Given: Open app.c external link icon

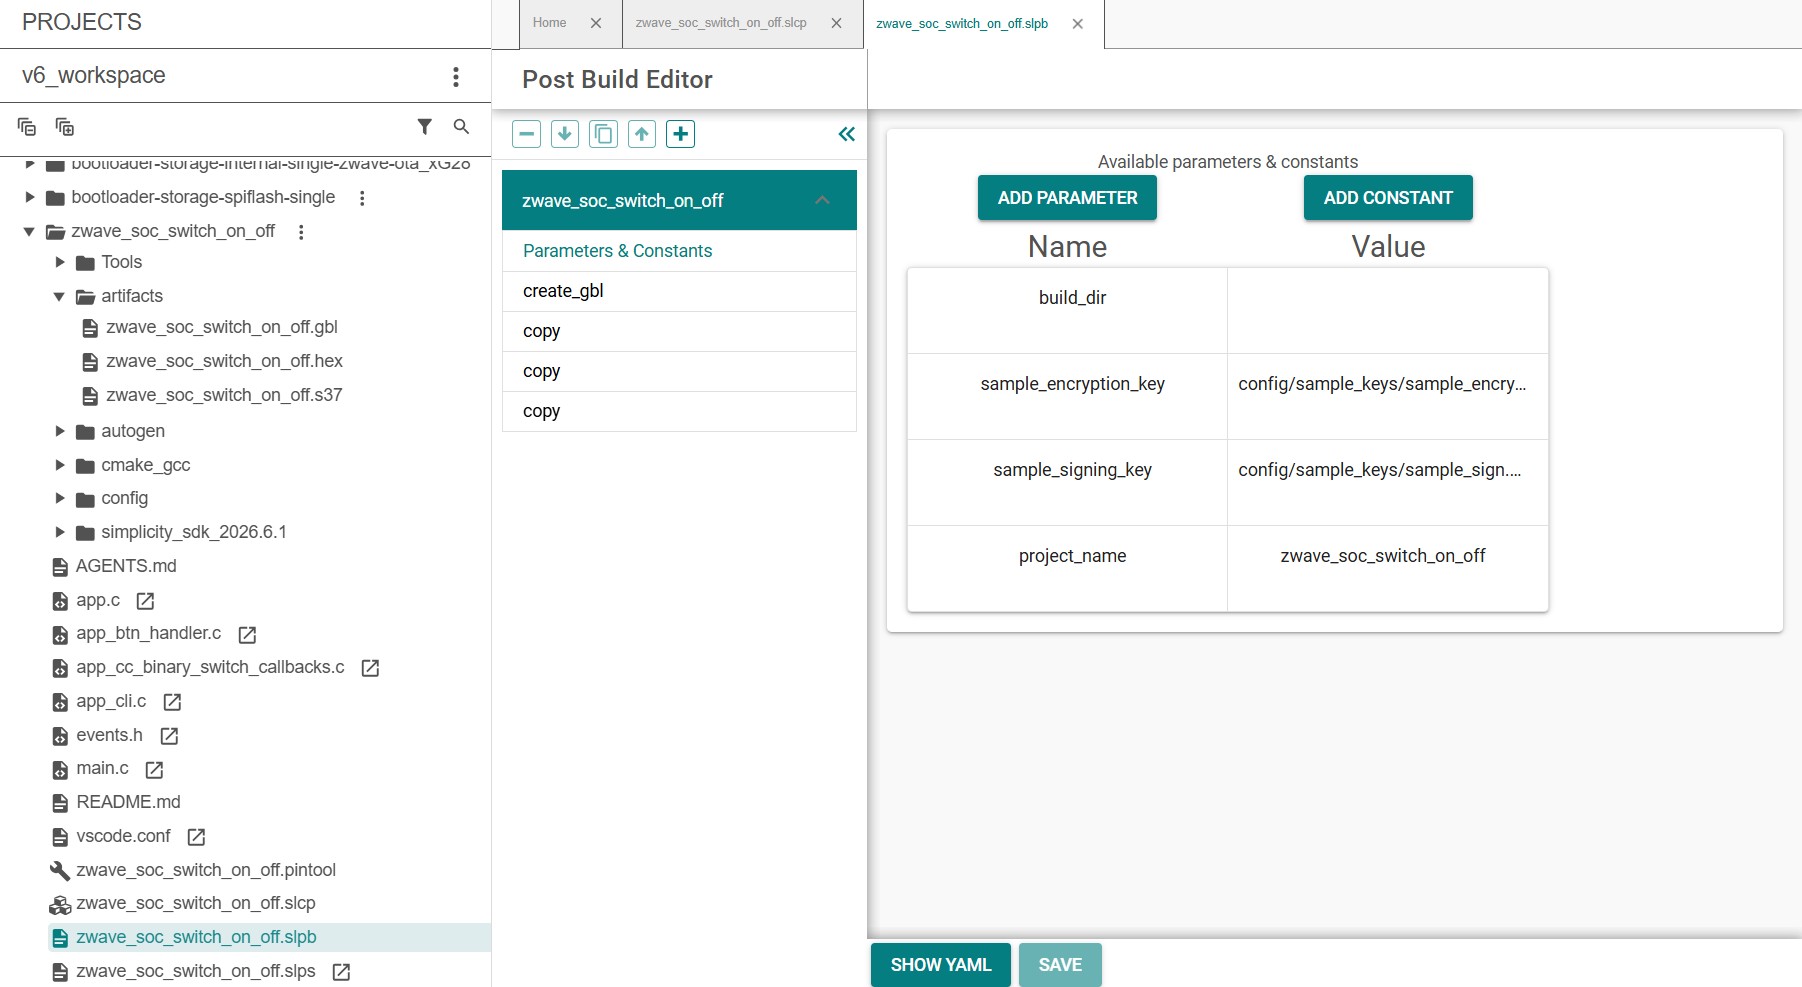Looking at the screenshot, I should (145, 601).
